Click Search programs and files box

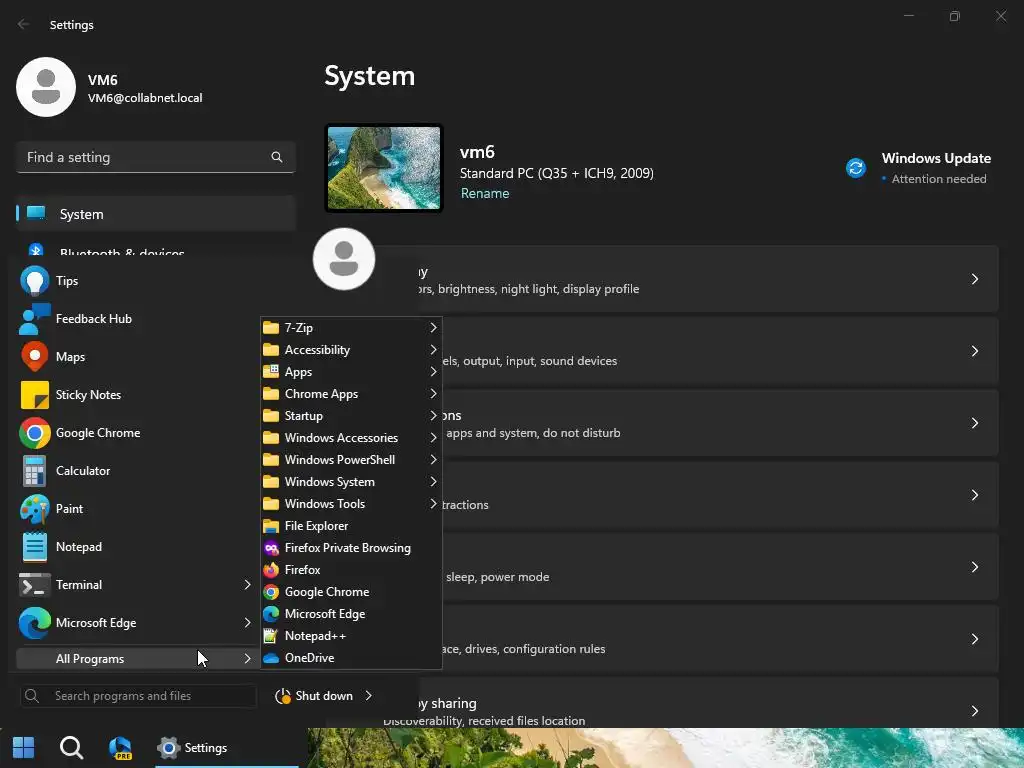tap(138, 696)
